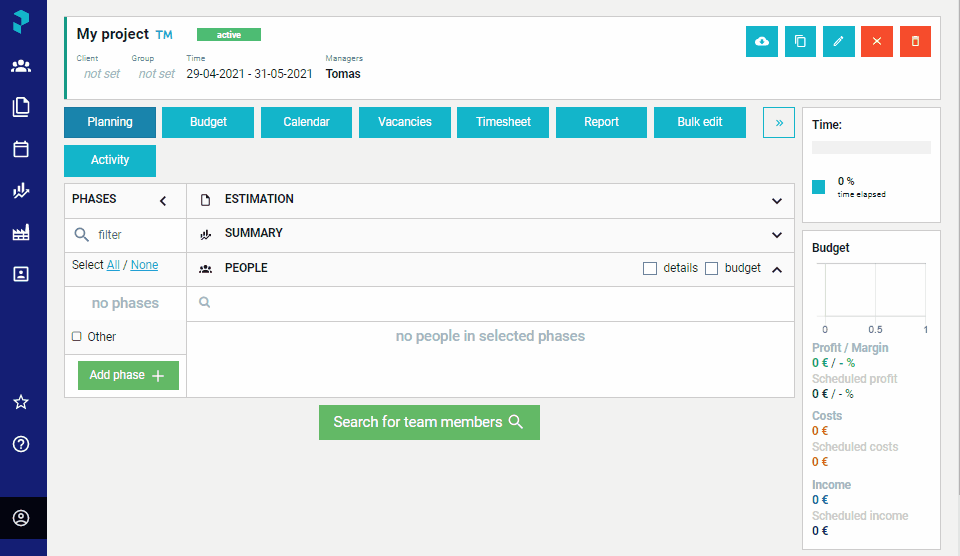Enable the details checkbox
Viewport: 960px width, 556px height.
pos(650,268)
